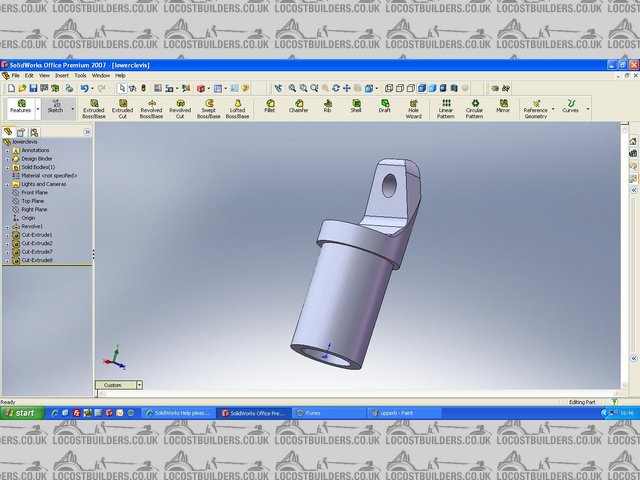Open the Hole Wizard
This screenshot has height=480, width=640.
pyautogui.click(x=413, y=108)
